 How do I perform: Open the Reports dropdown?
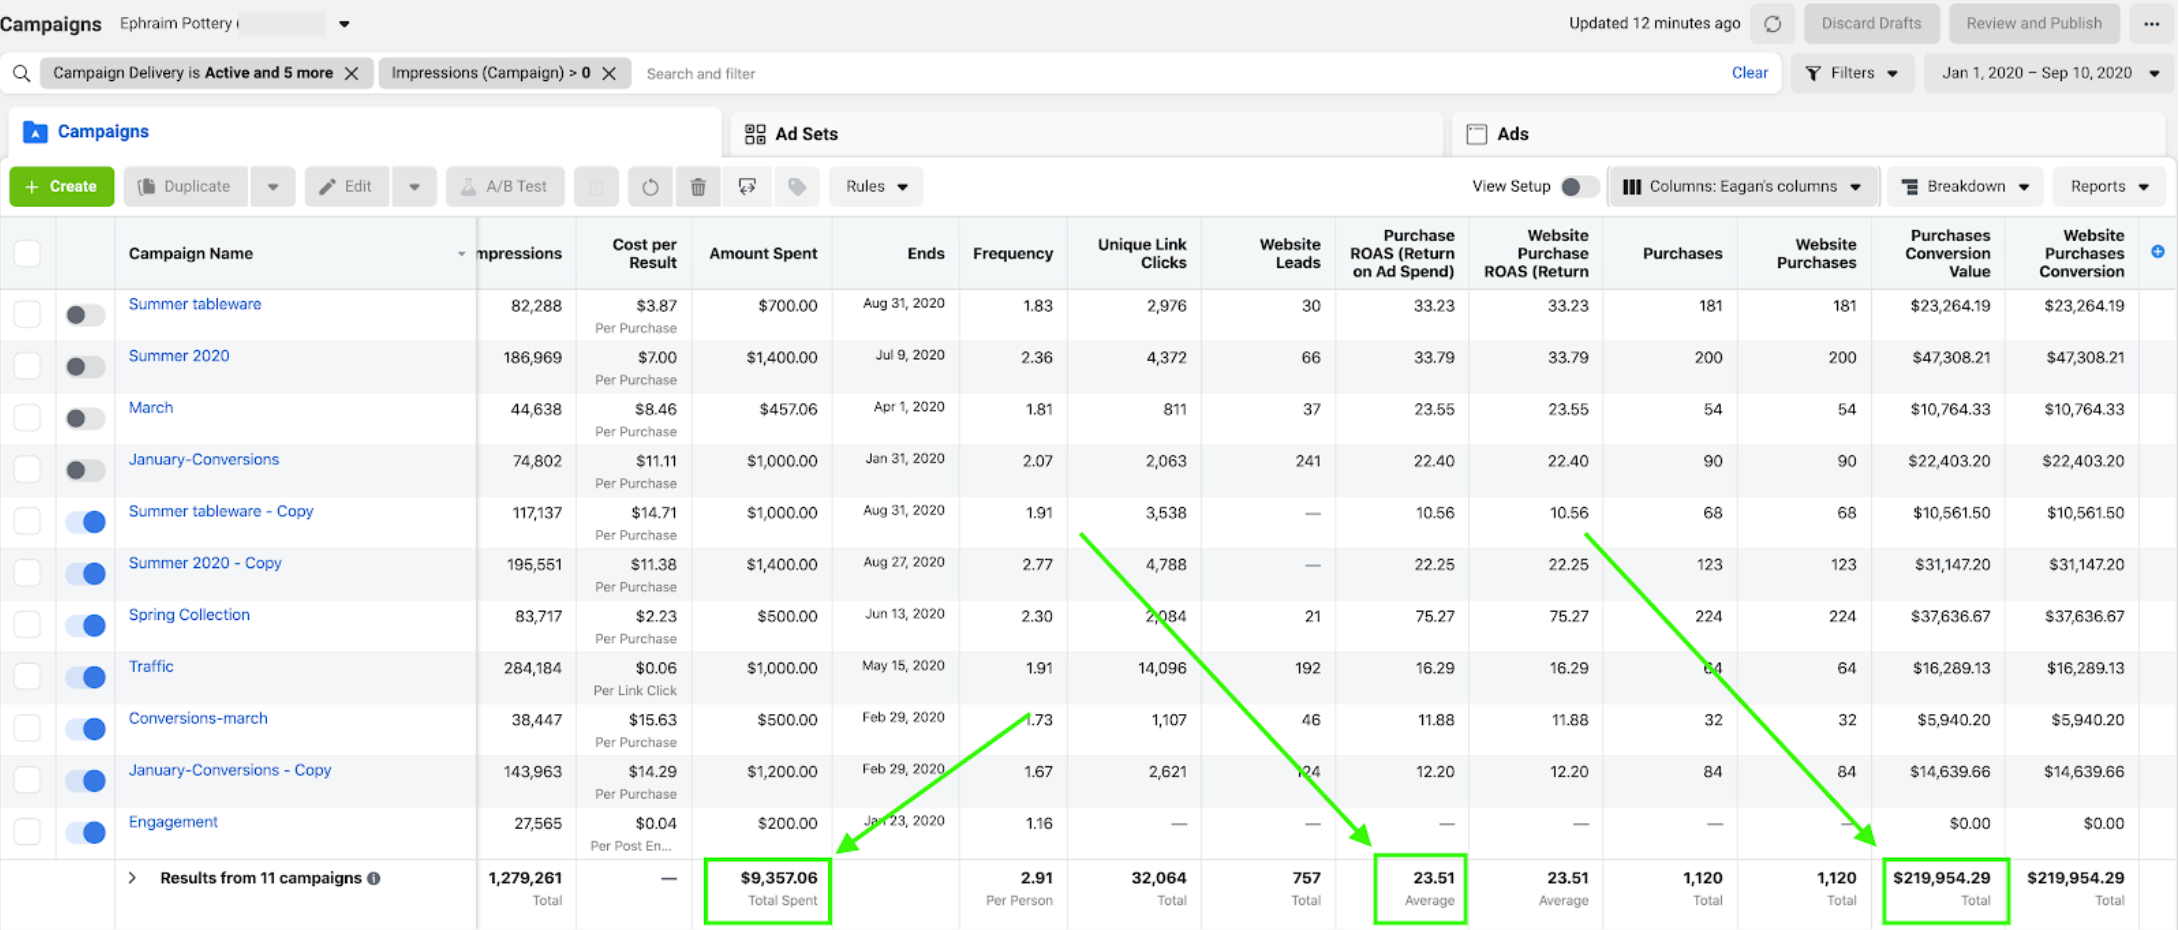tap(2109, 187)
